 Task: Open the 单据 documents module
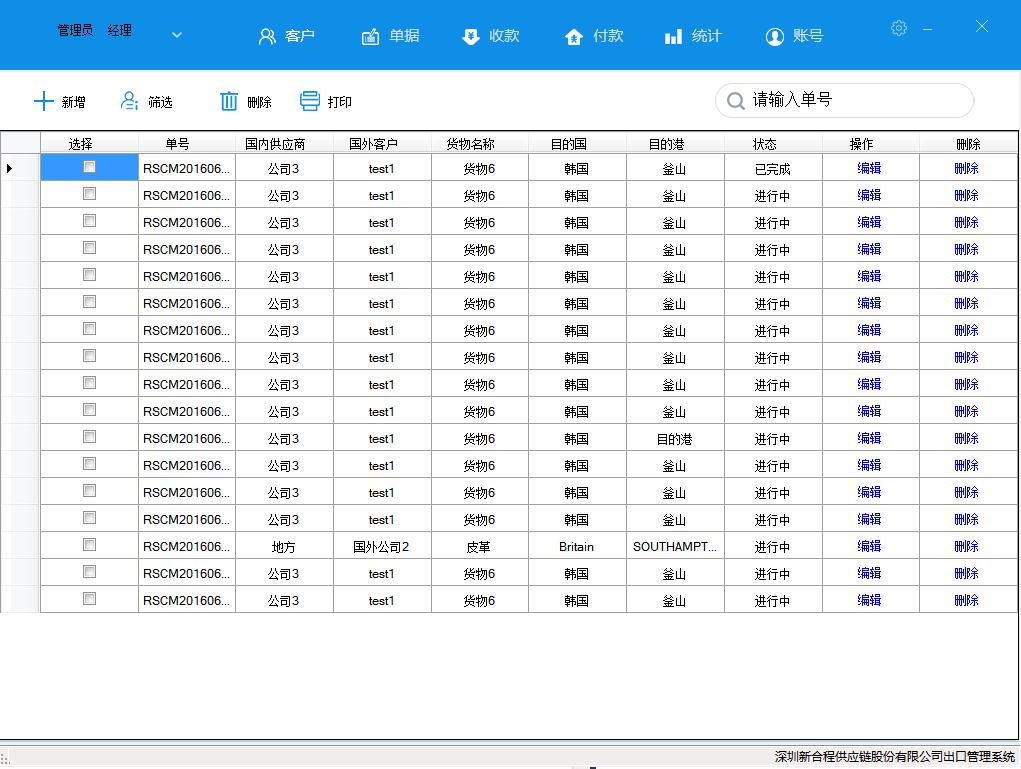391,36
